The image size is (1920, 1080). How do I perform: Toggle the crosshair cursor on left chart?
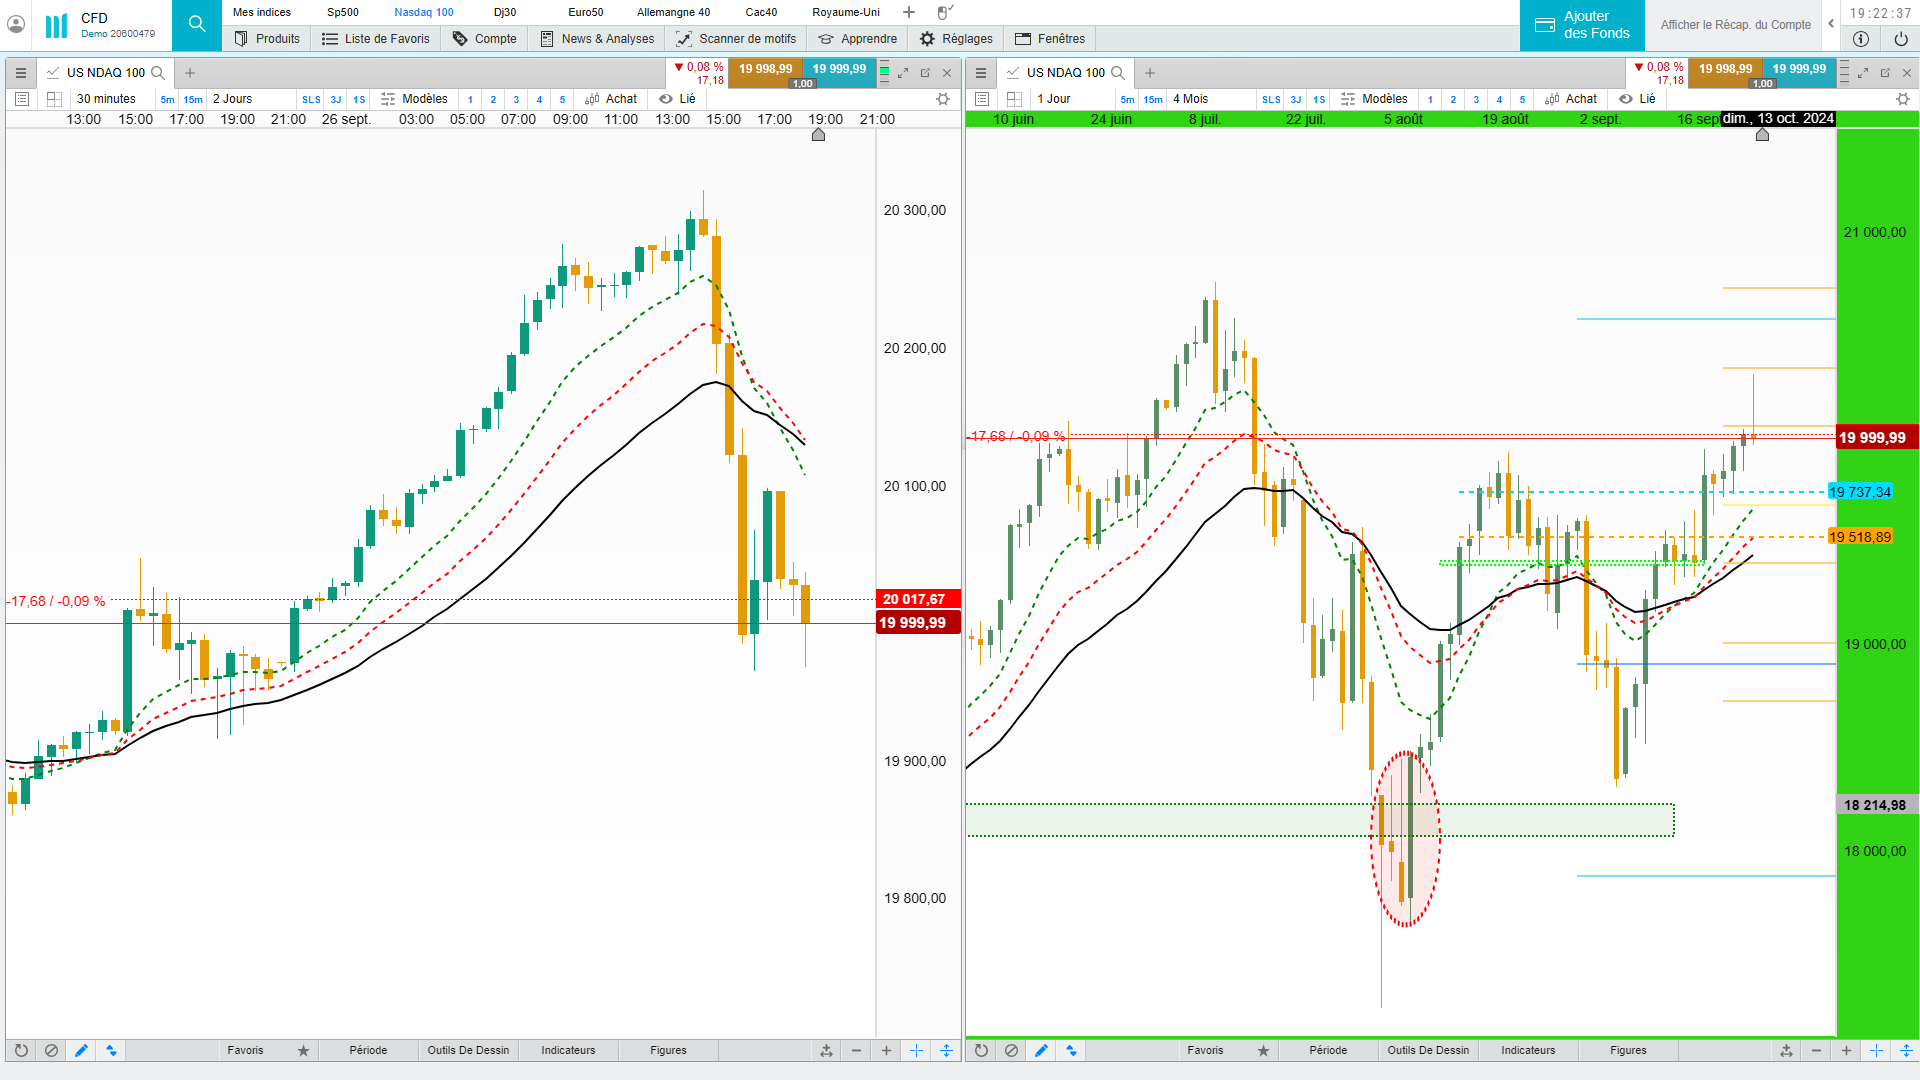916,1050
